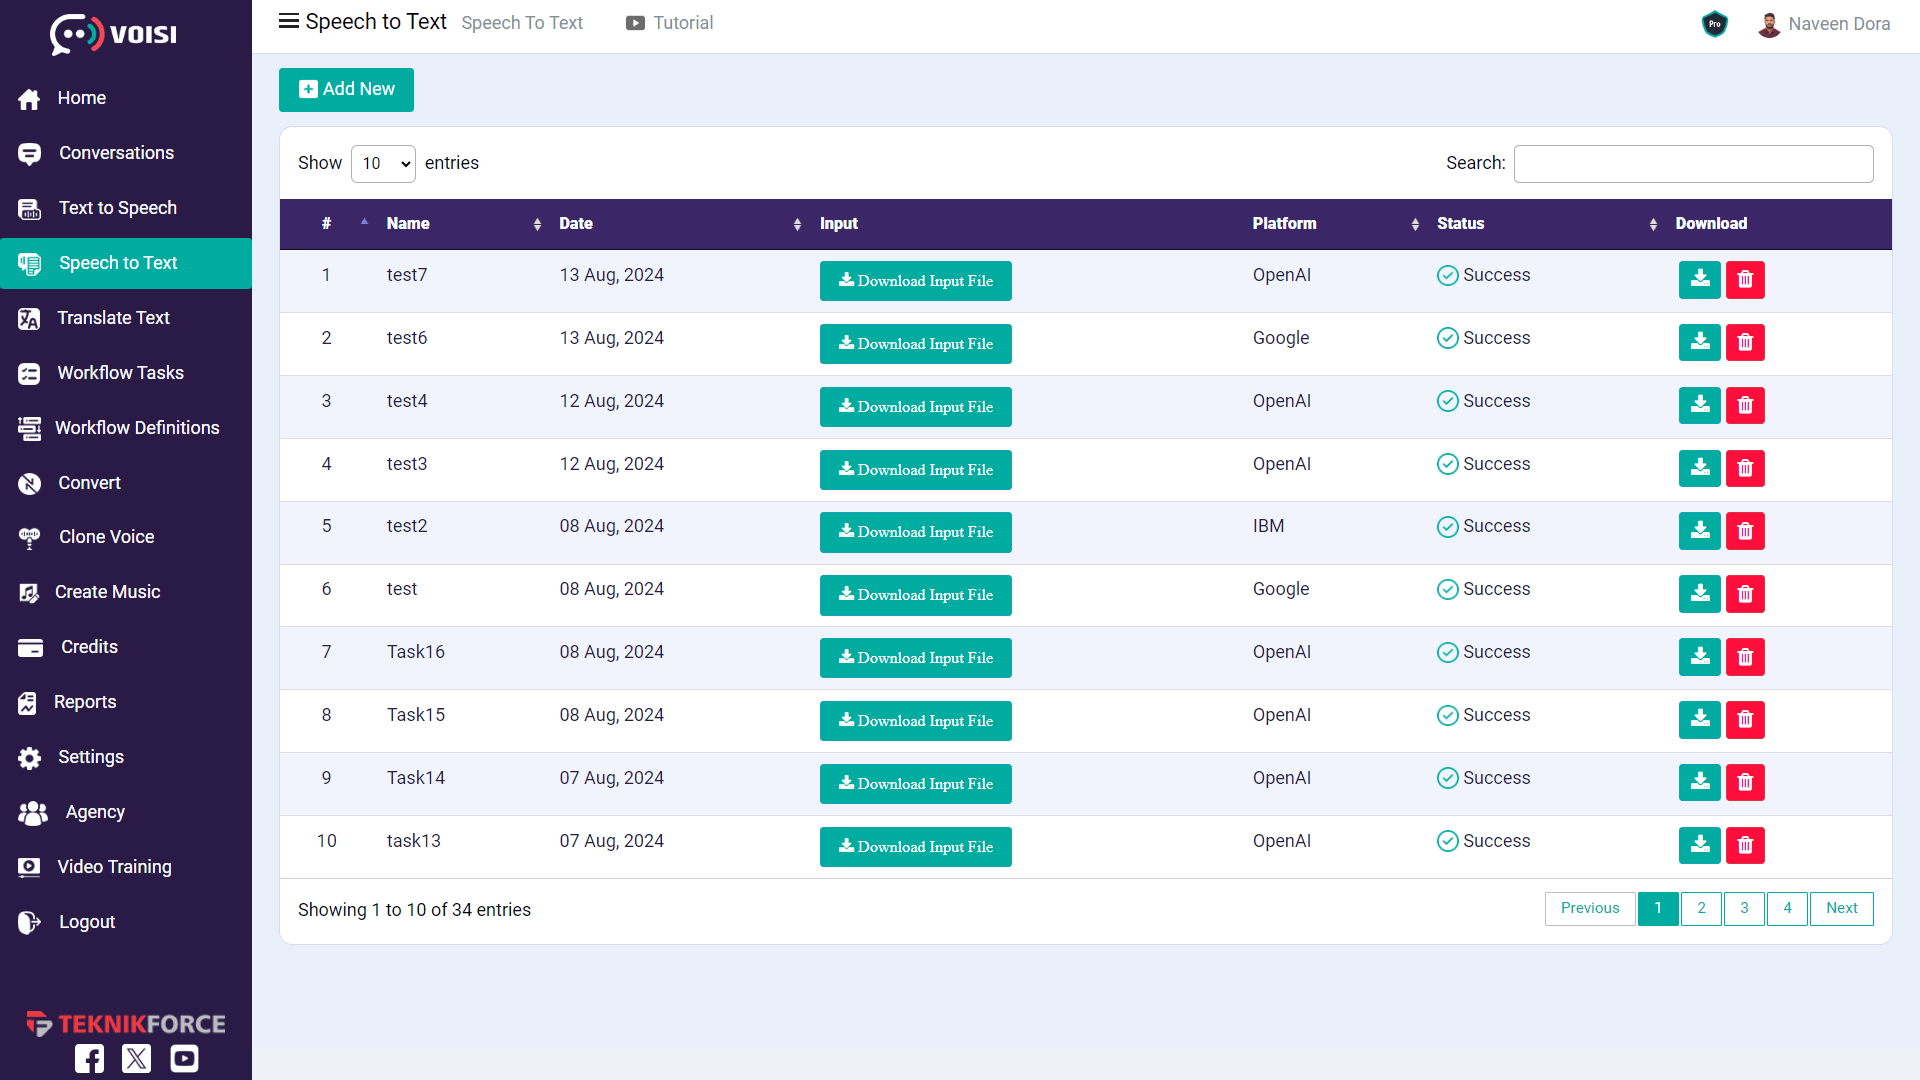Download result for test2 IBM row
This screenshot has height=1080, width=1920.
pos(1699,531)
